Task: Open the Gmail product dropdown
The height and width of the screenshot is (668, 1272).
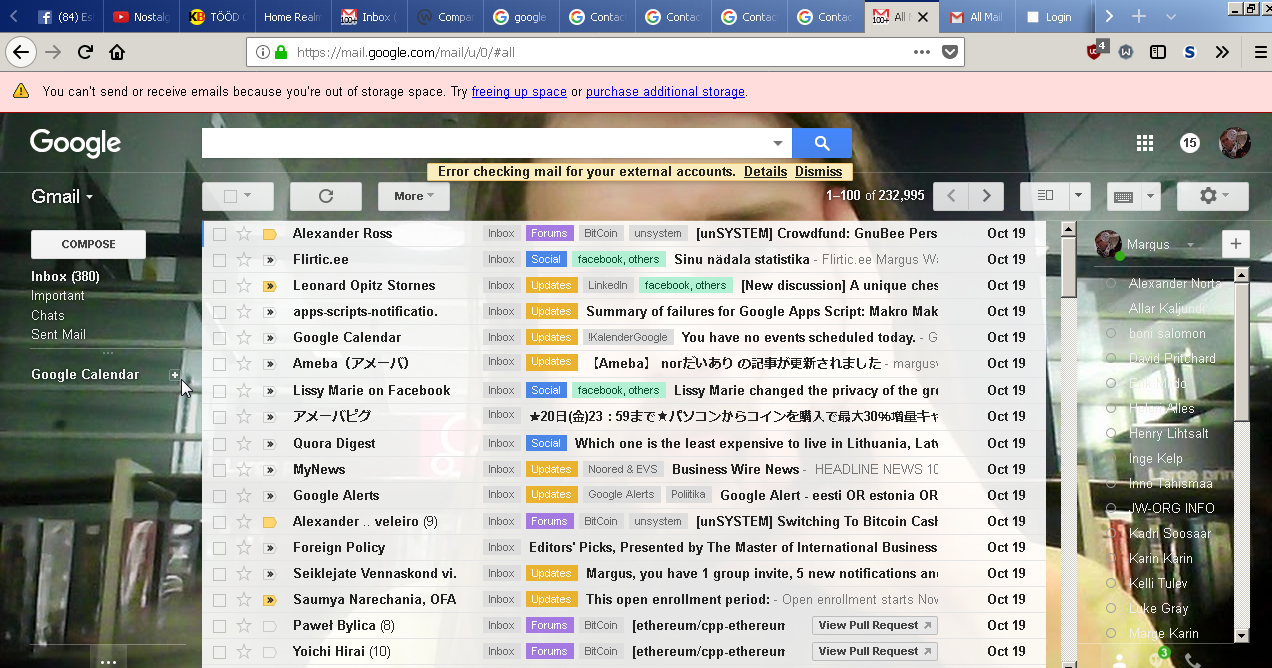Action: pyautogui.click(x=62, y=196)
